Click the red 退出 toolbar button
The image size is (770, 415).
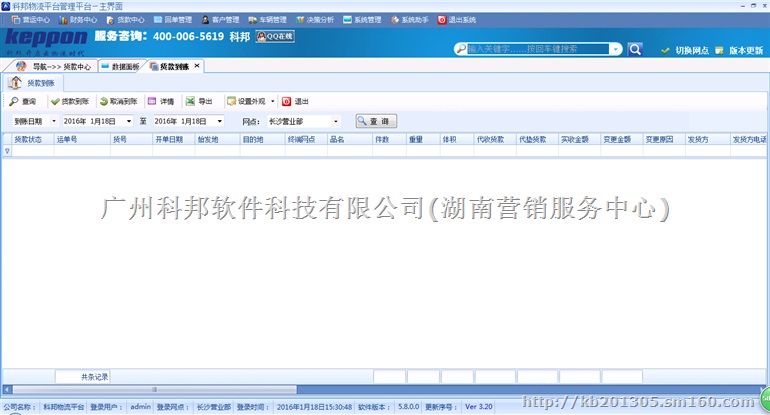[295, 101]
